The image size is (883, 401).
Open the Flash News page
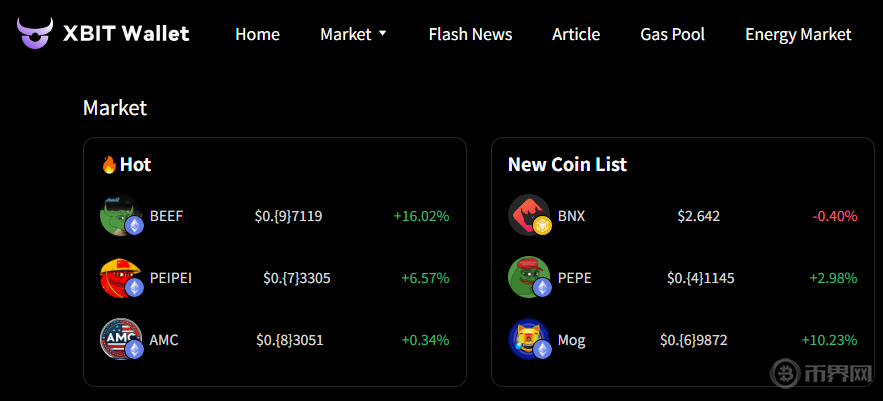coord(470,34)
